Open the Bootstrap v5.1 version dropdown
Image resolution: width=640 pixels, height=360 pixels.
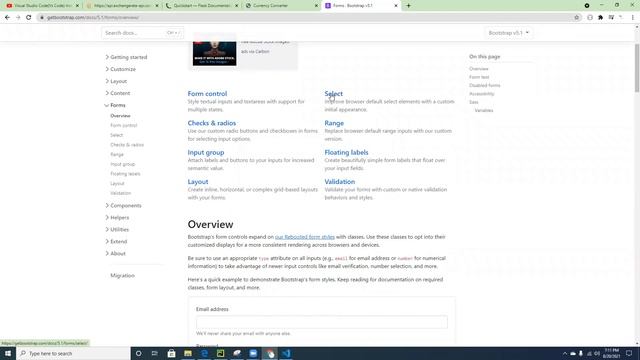click(x=509, y=33)
